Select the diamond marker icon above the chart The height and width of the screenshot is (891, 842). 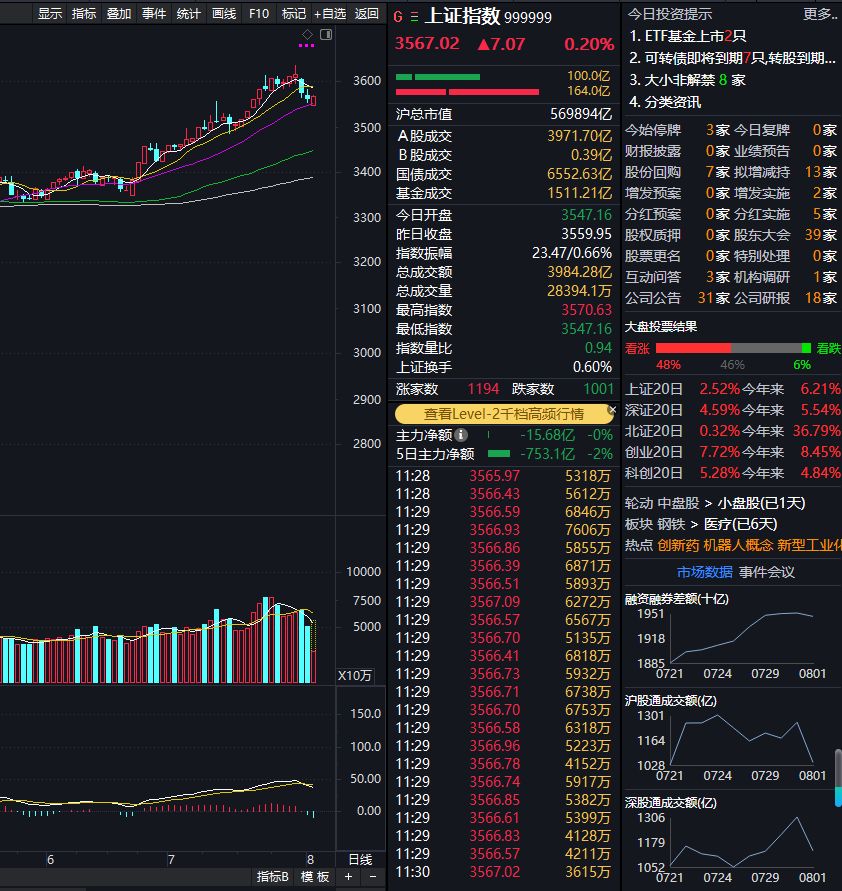coord(307,34)
